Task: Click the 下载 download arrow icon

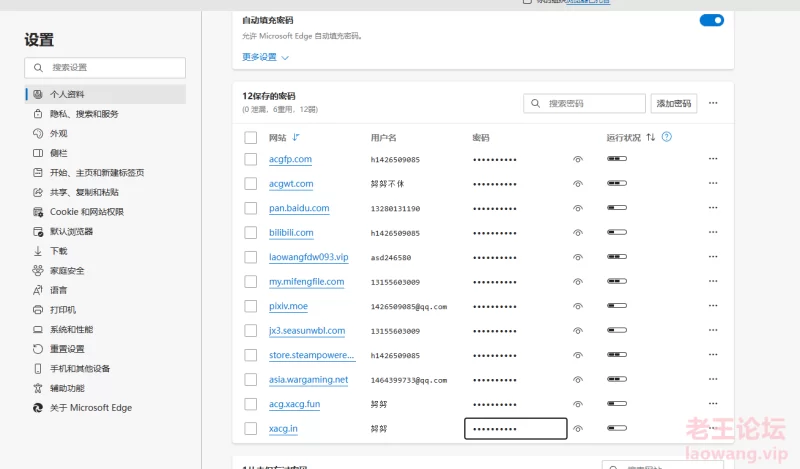Action: click(x=38, y=251)
